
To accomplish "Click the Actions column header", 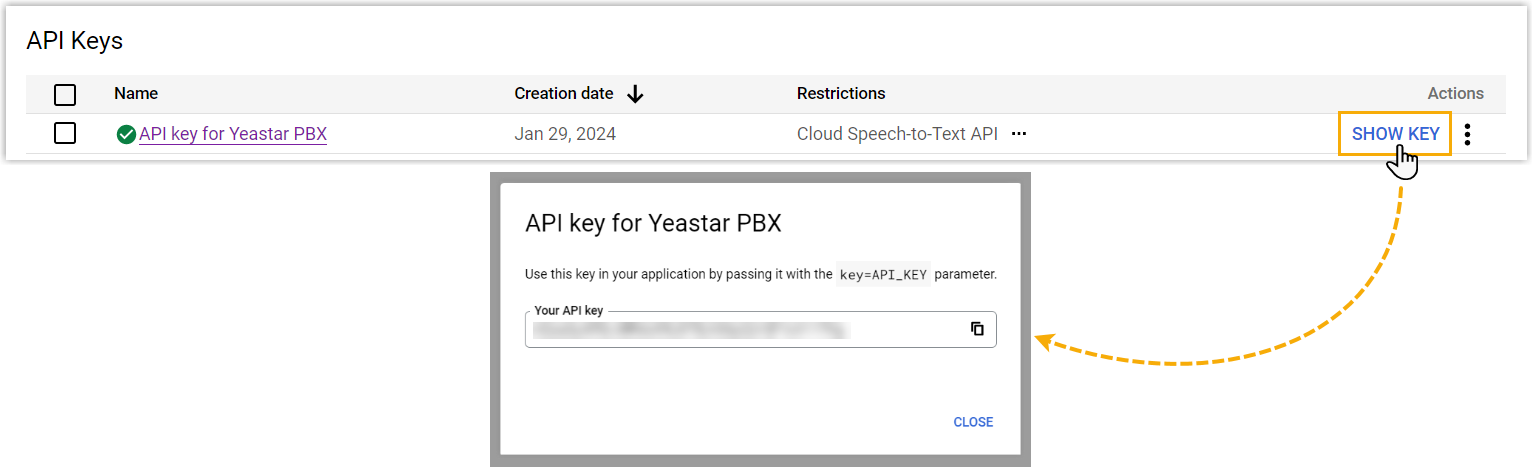I will pyautogui.click(x=1455, y=94).
